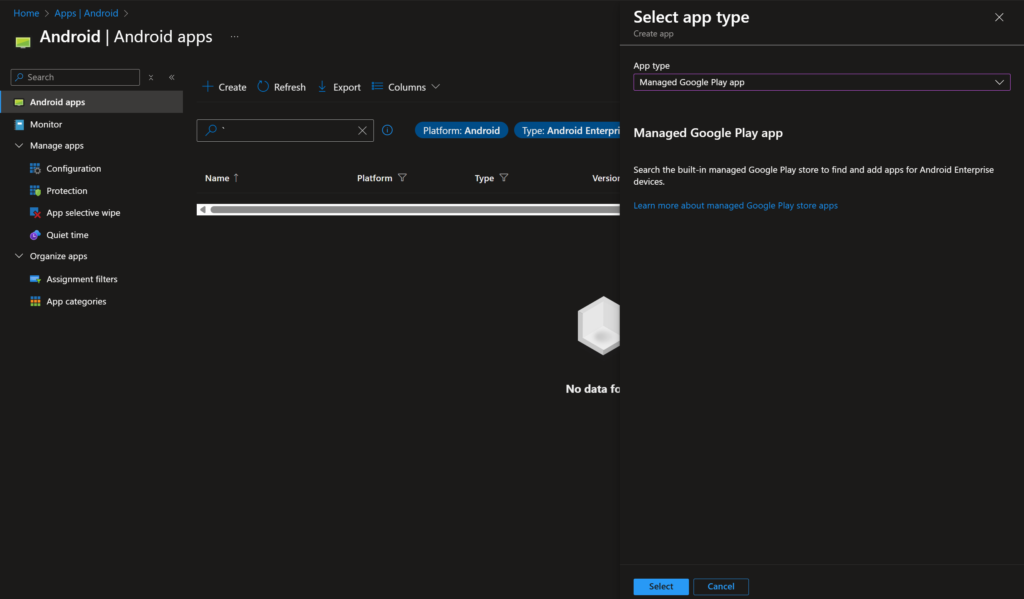Open Quiet time page
This screenshot has height=599, width=1024.
click(x=67, y=235)
